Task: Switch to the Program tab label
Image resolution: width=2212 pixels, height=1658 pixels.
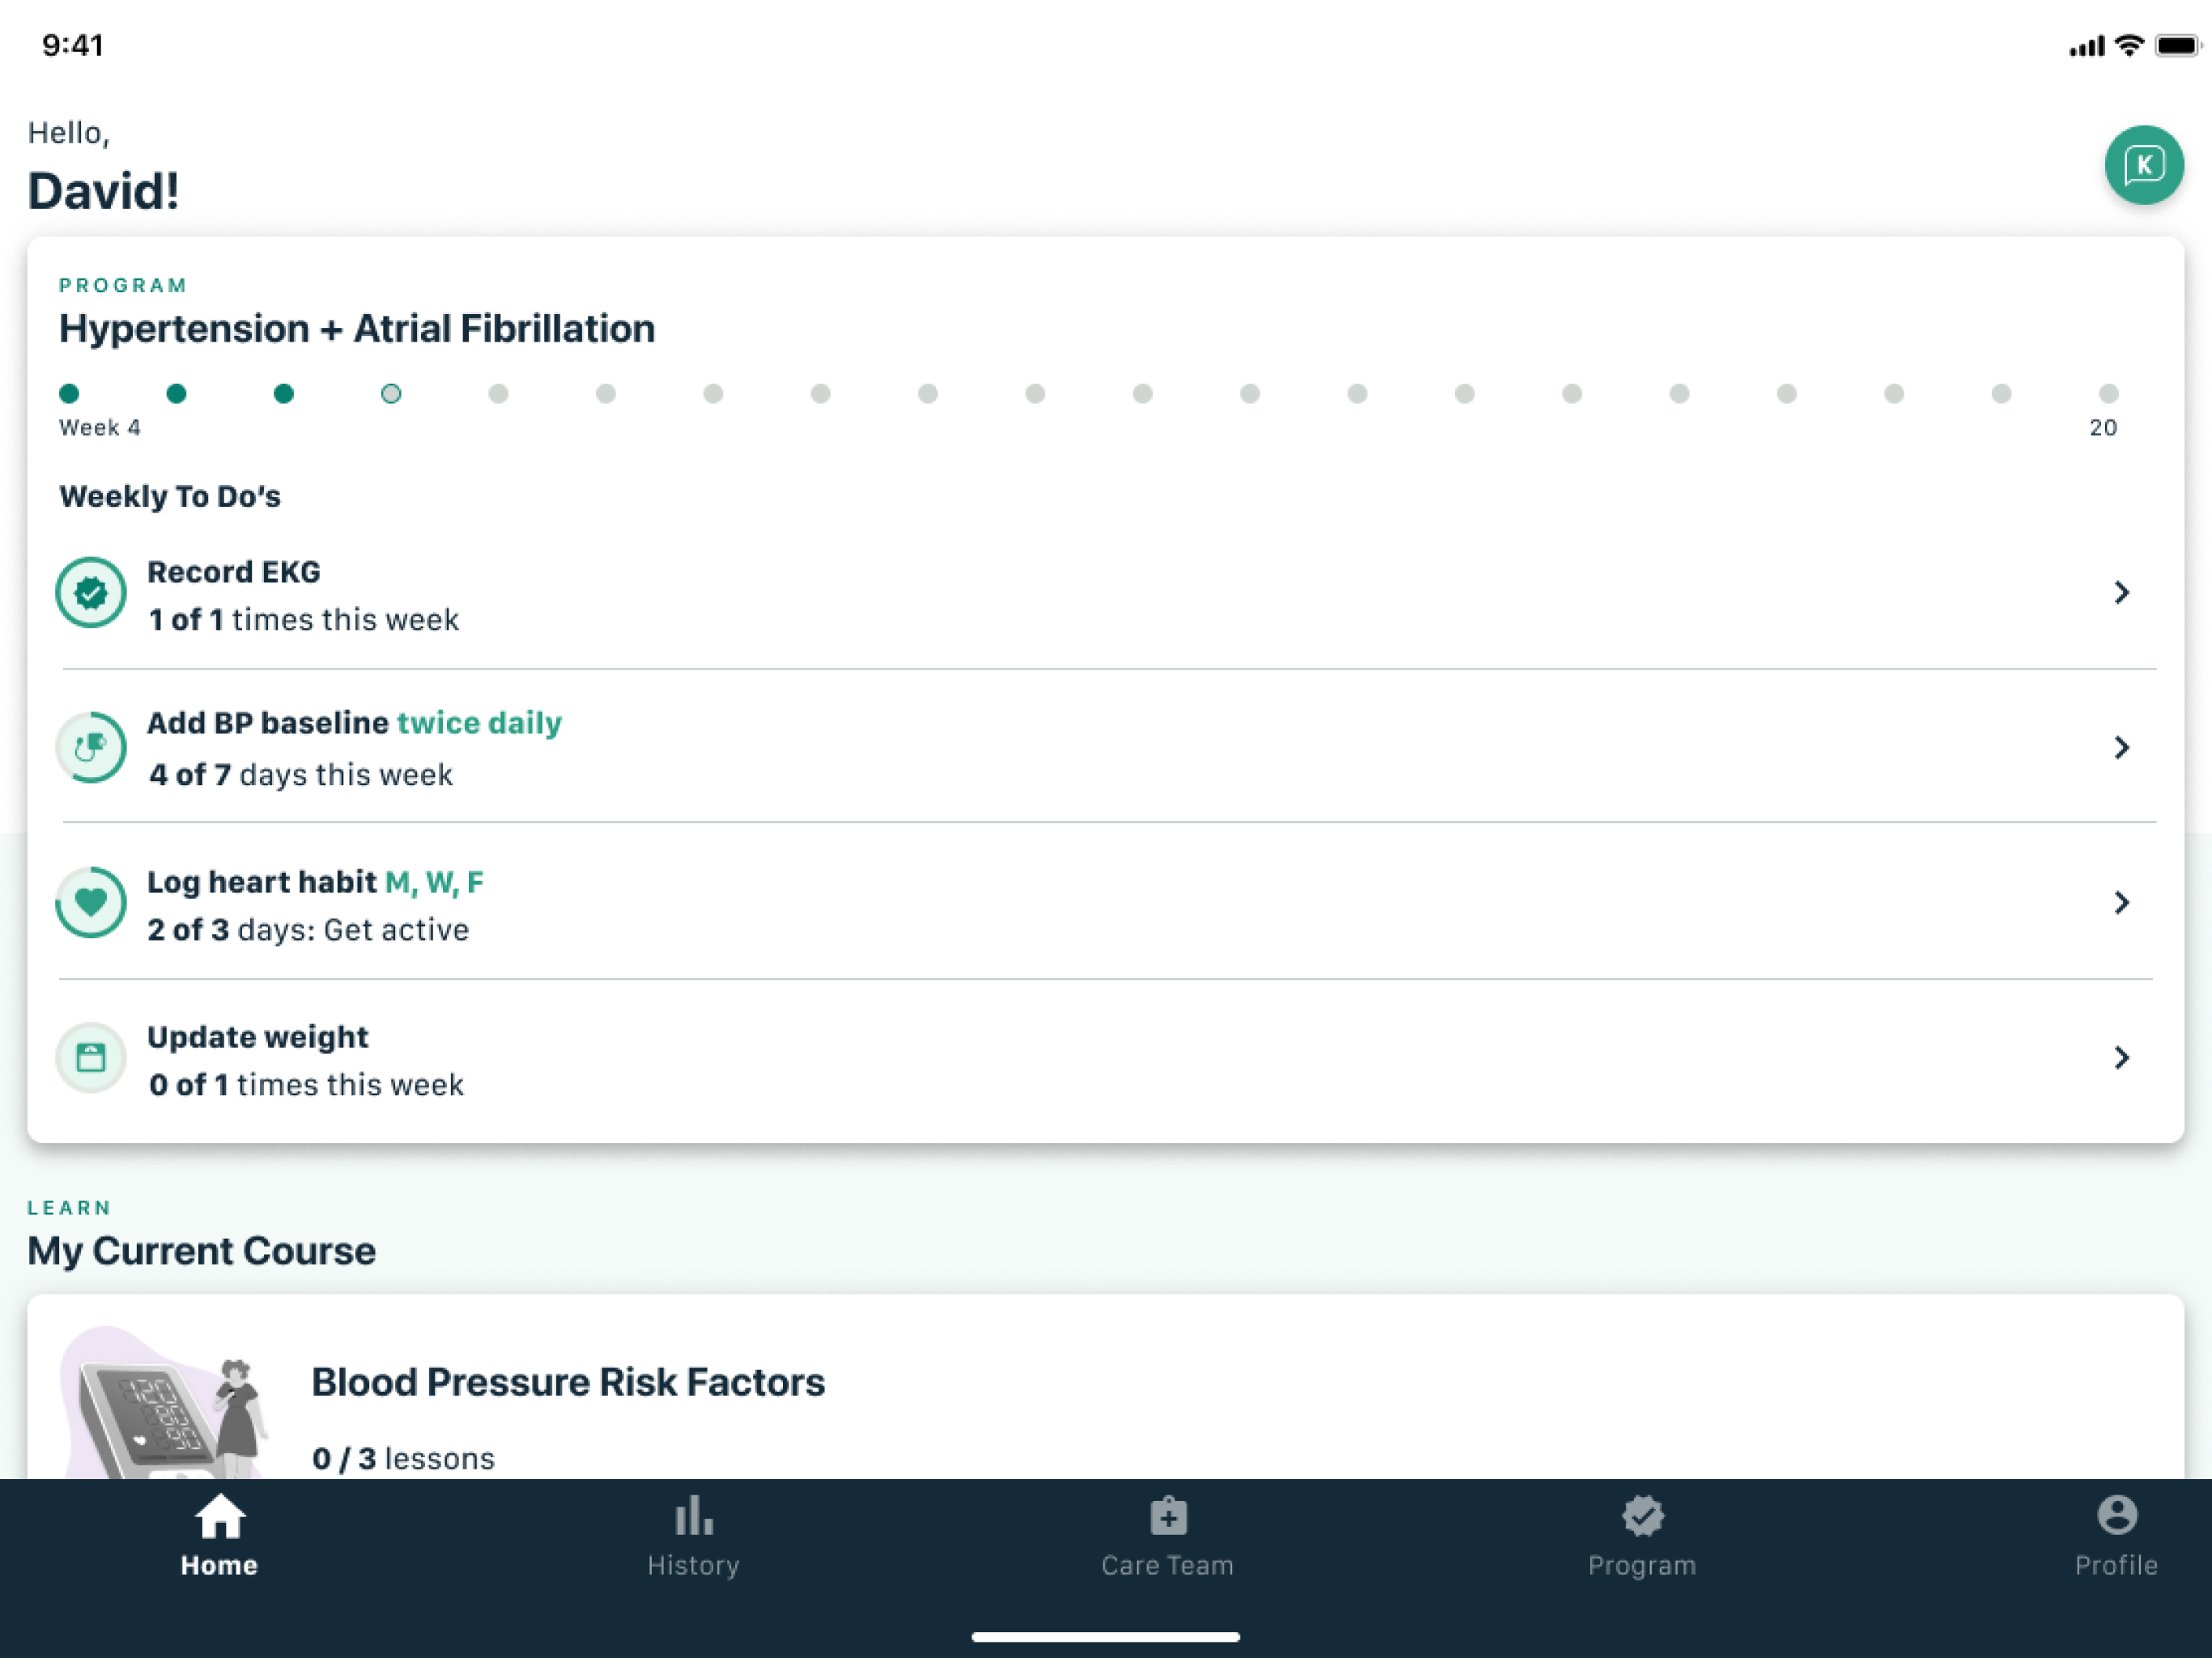Action: [1642, 1565]
